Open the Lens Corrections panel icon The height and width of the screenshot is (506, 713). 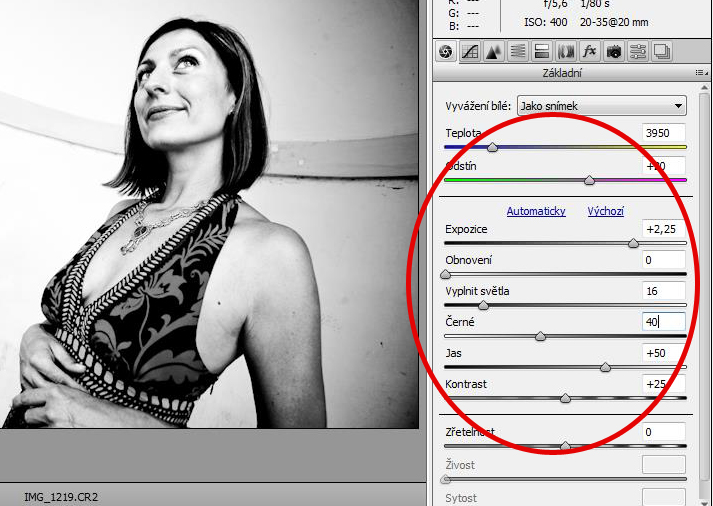pos(566,52)
